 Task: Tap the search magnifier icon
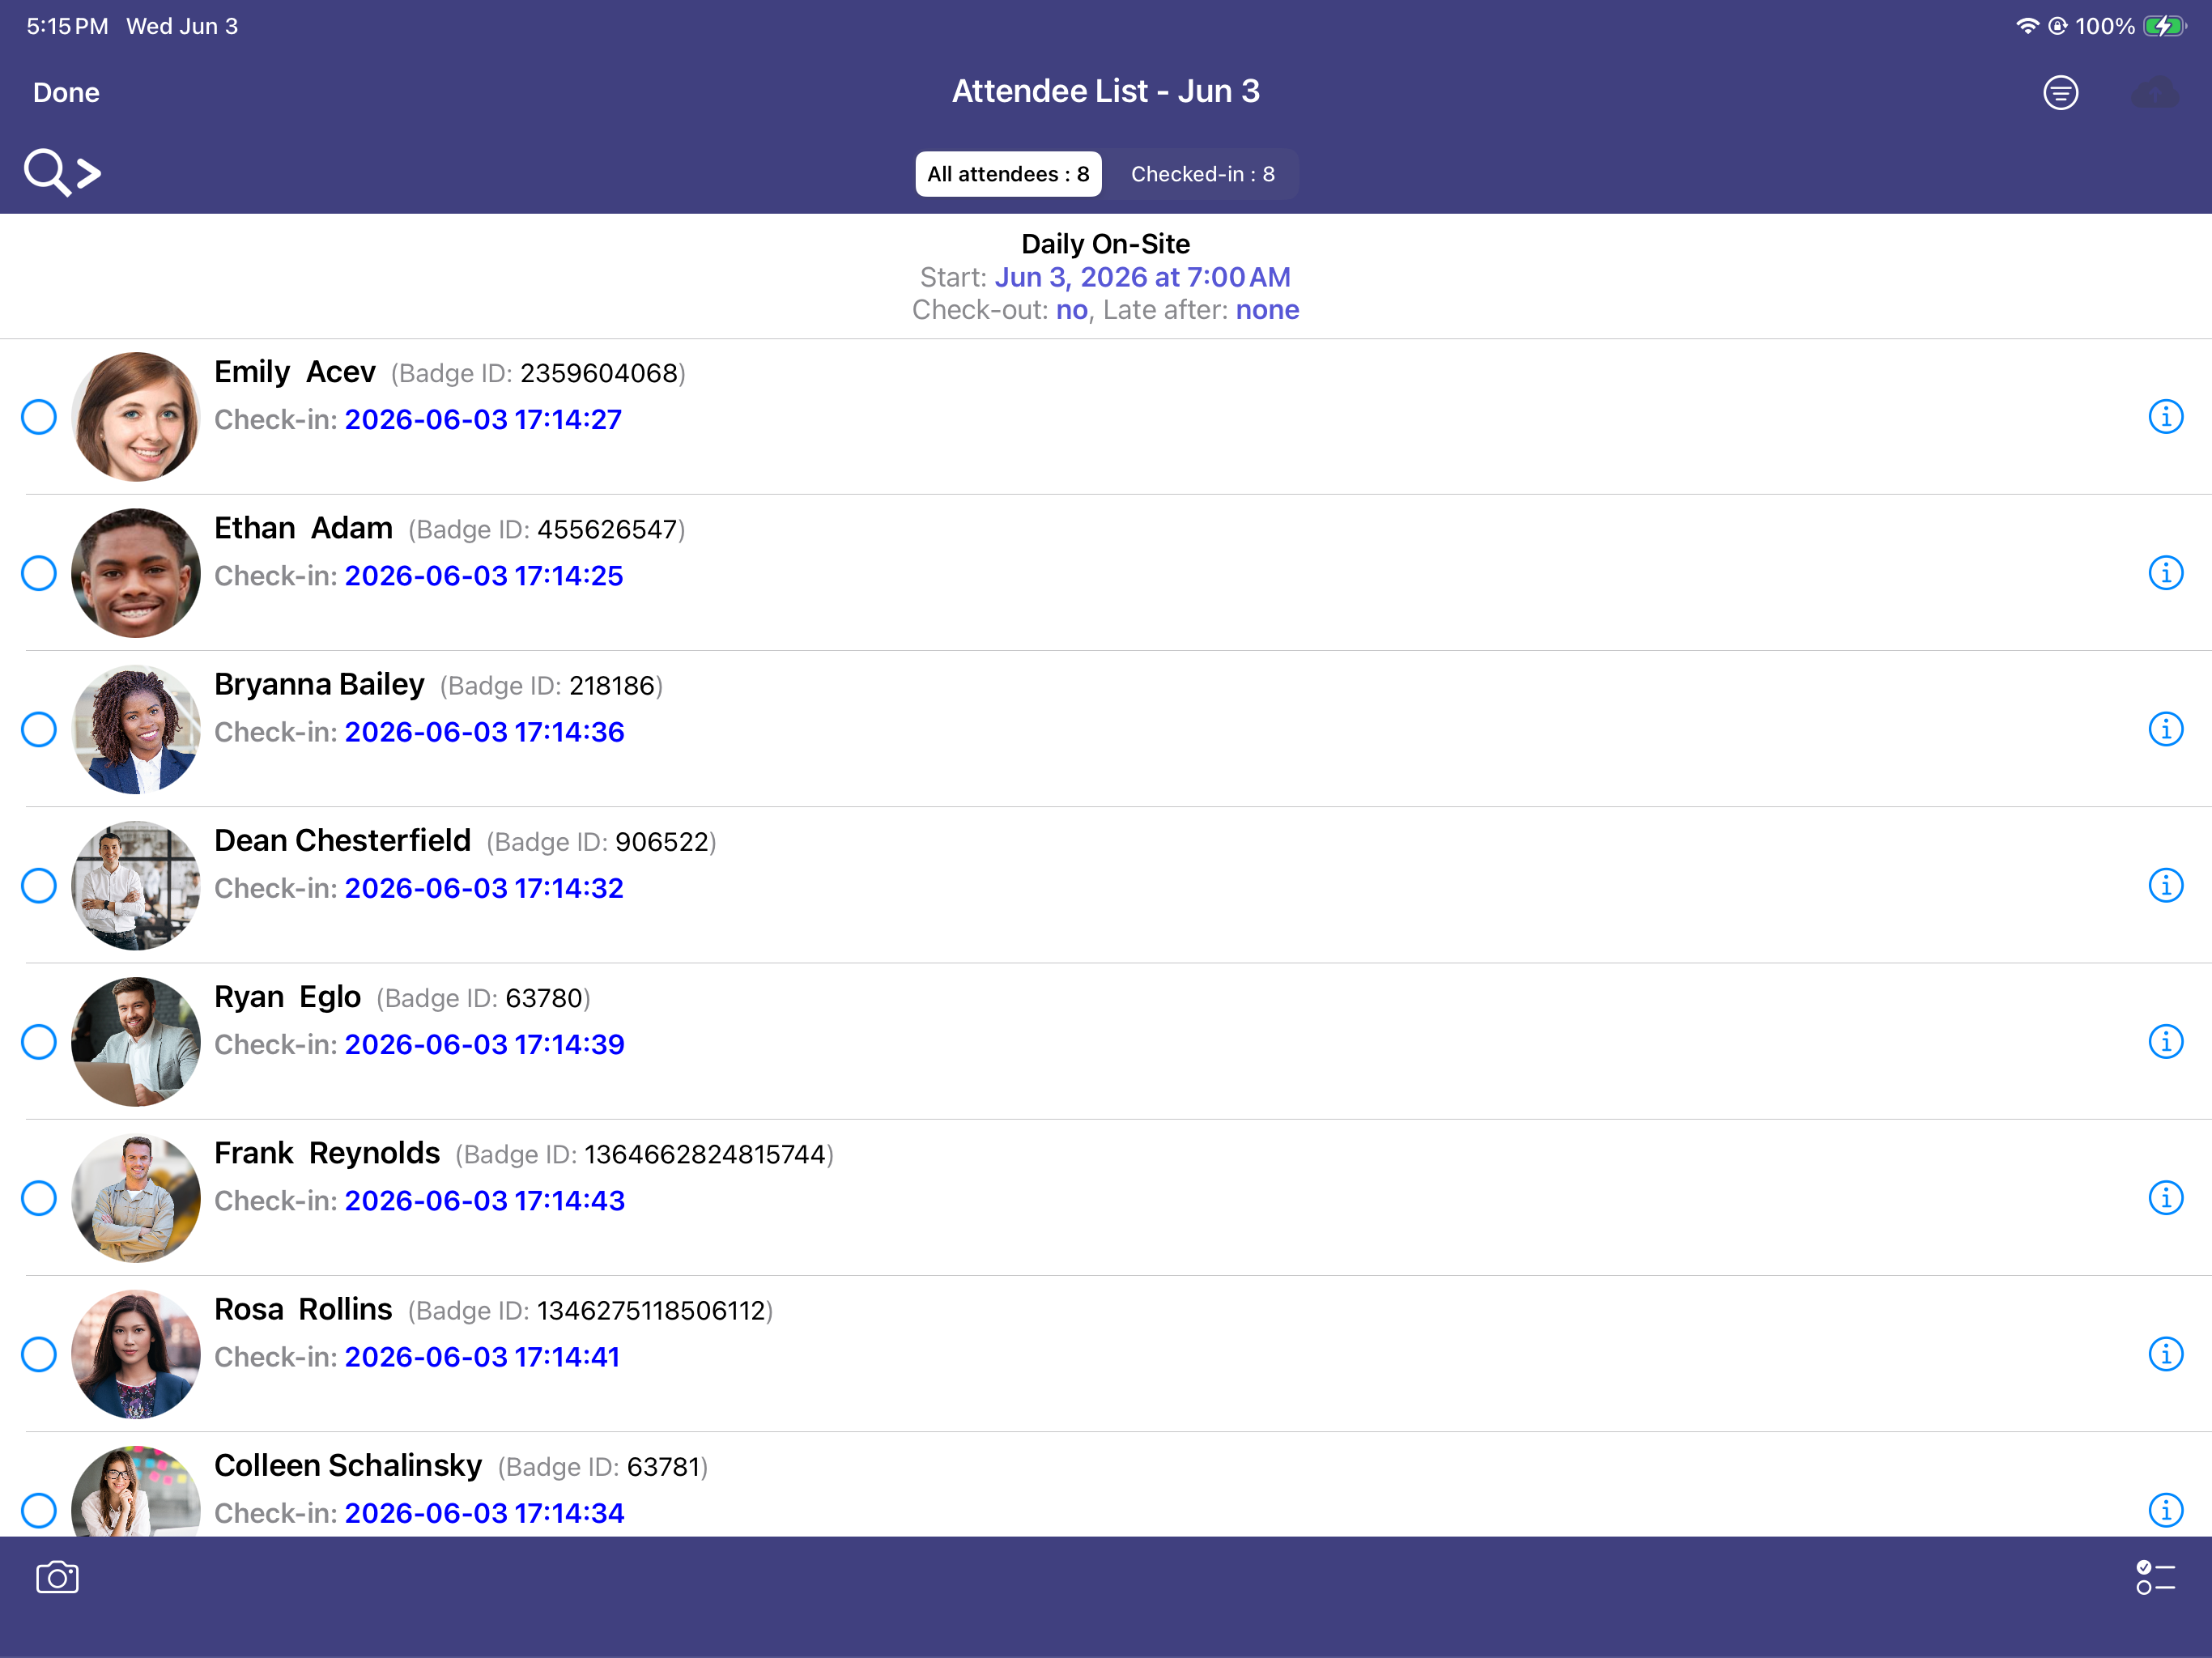tap(46, 172)
